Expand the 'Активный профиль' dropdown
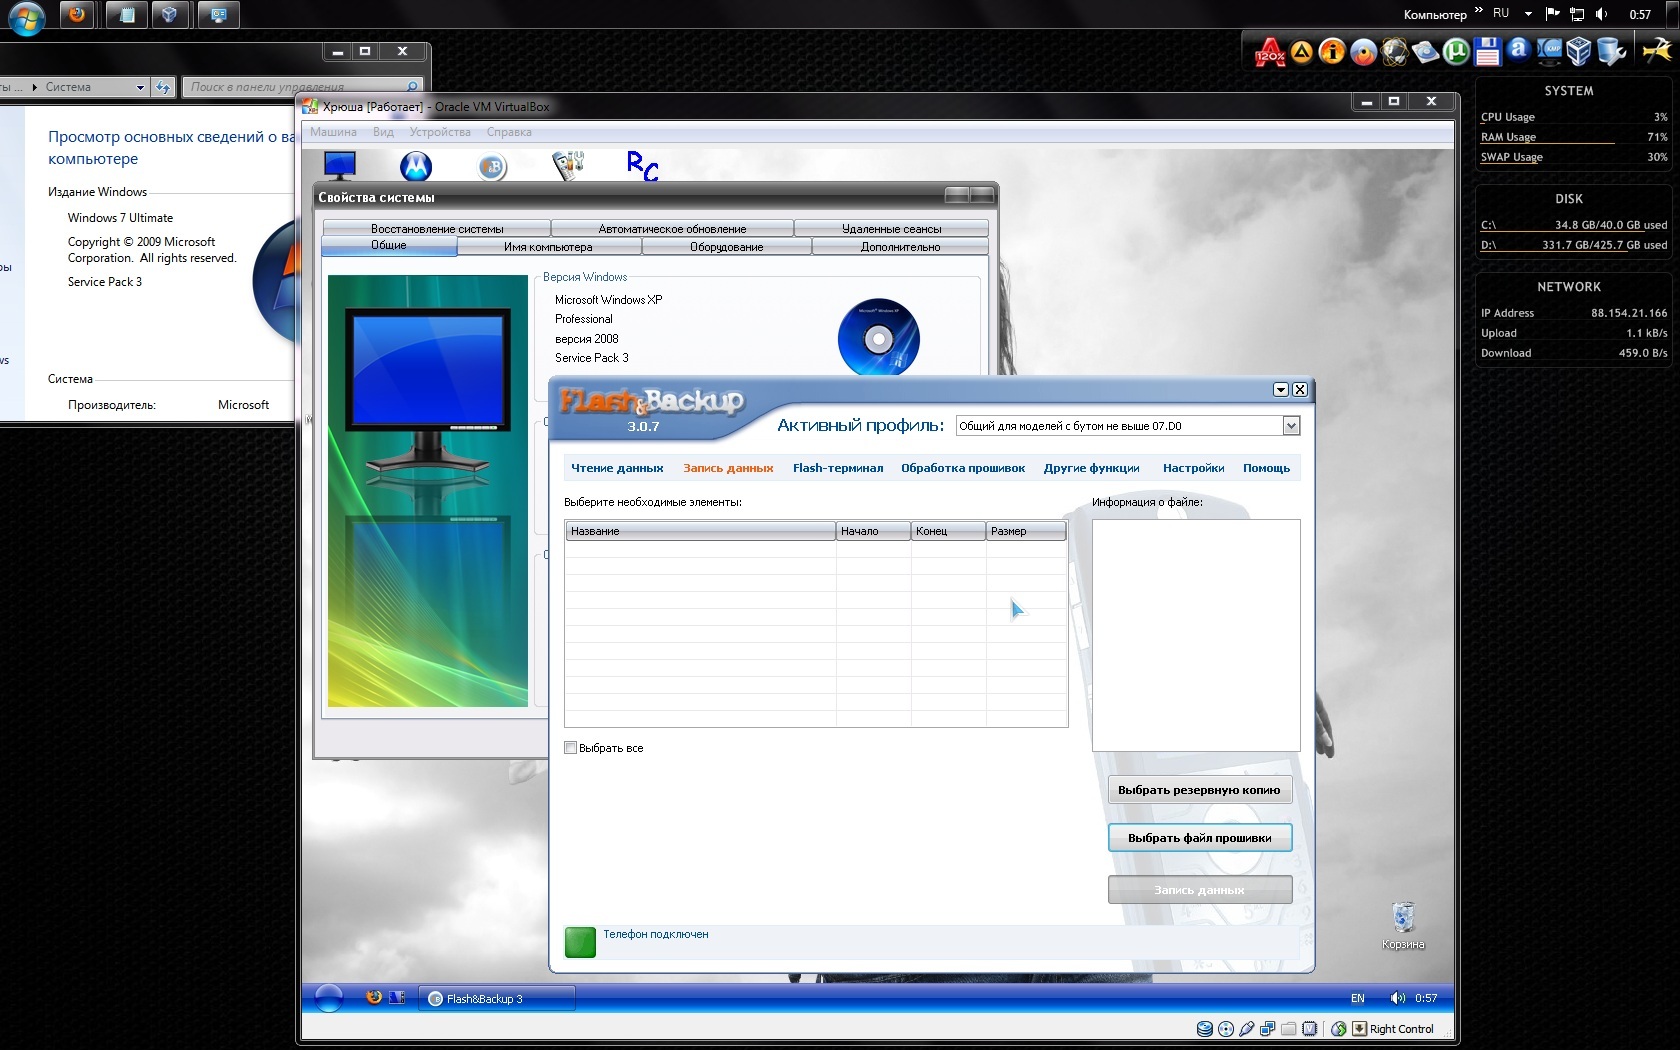Image resolution: width=1680 pixels, height=1050 pixels. point(1291,426)
